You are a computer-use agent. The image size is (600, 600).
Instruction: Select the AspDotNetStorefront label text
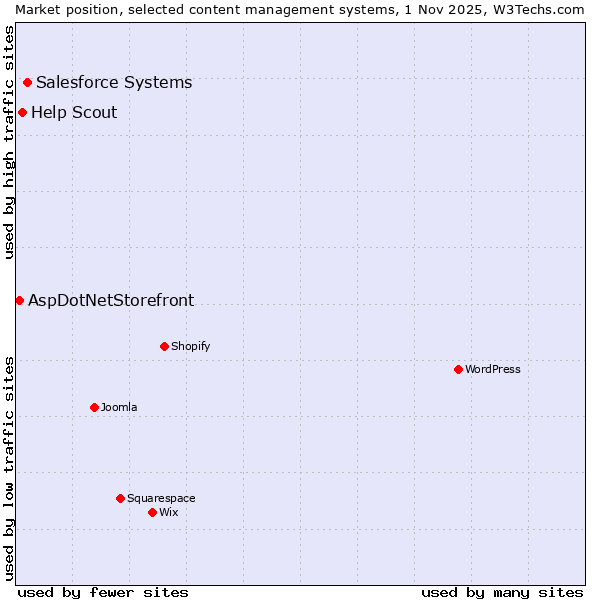(x=111, y=301)
